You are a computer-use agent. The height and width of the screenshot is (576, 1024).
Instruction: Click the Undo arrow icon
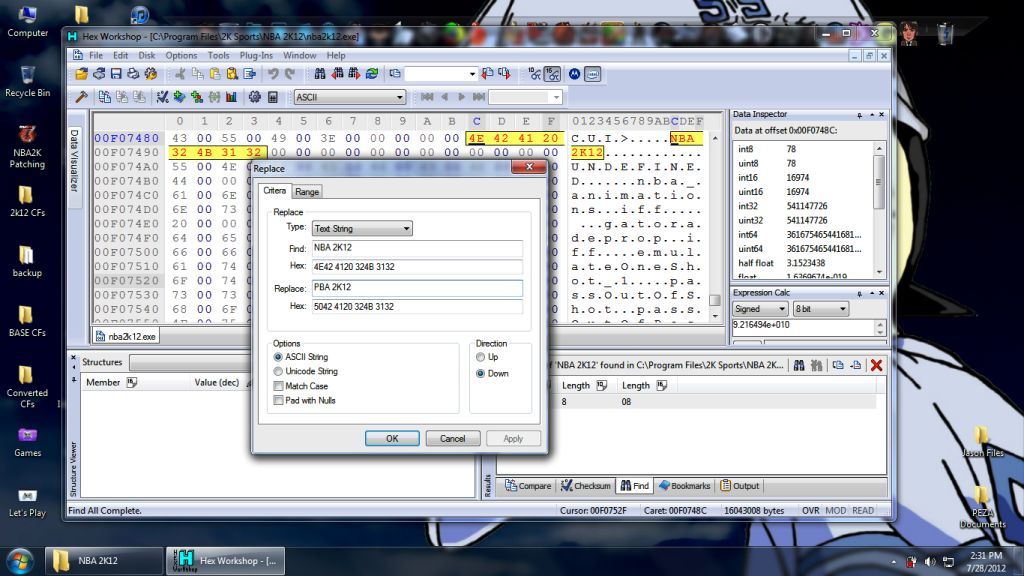click(x=273, y=74)
